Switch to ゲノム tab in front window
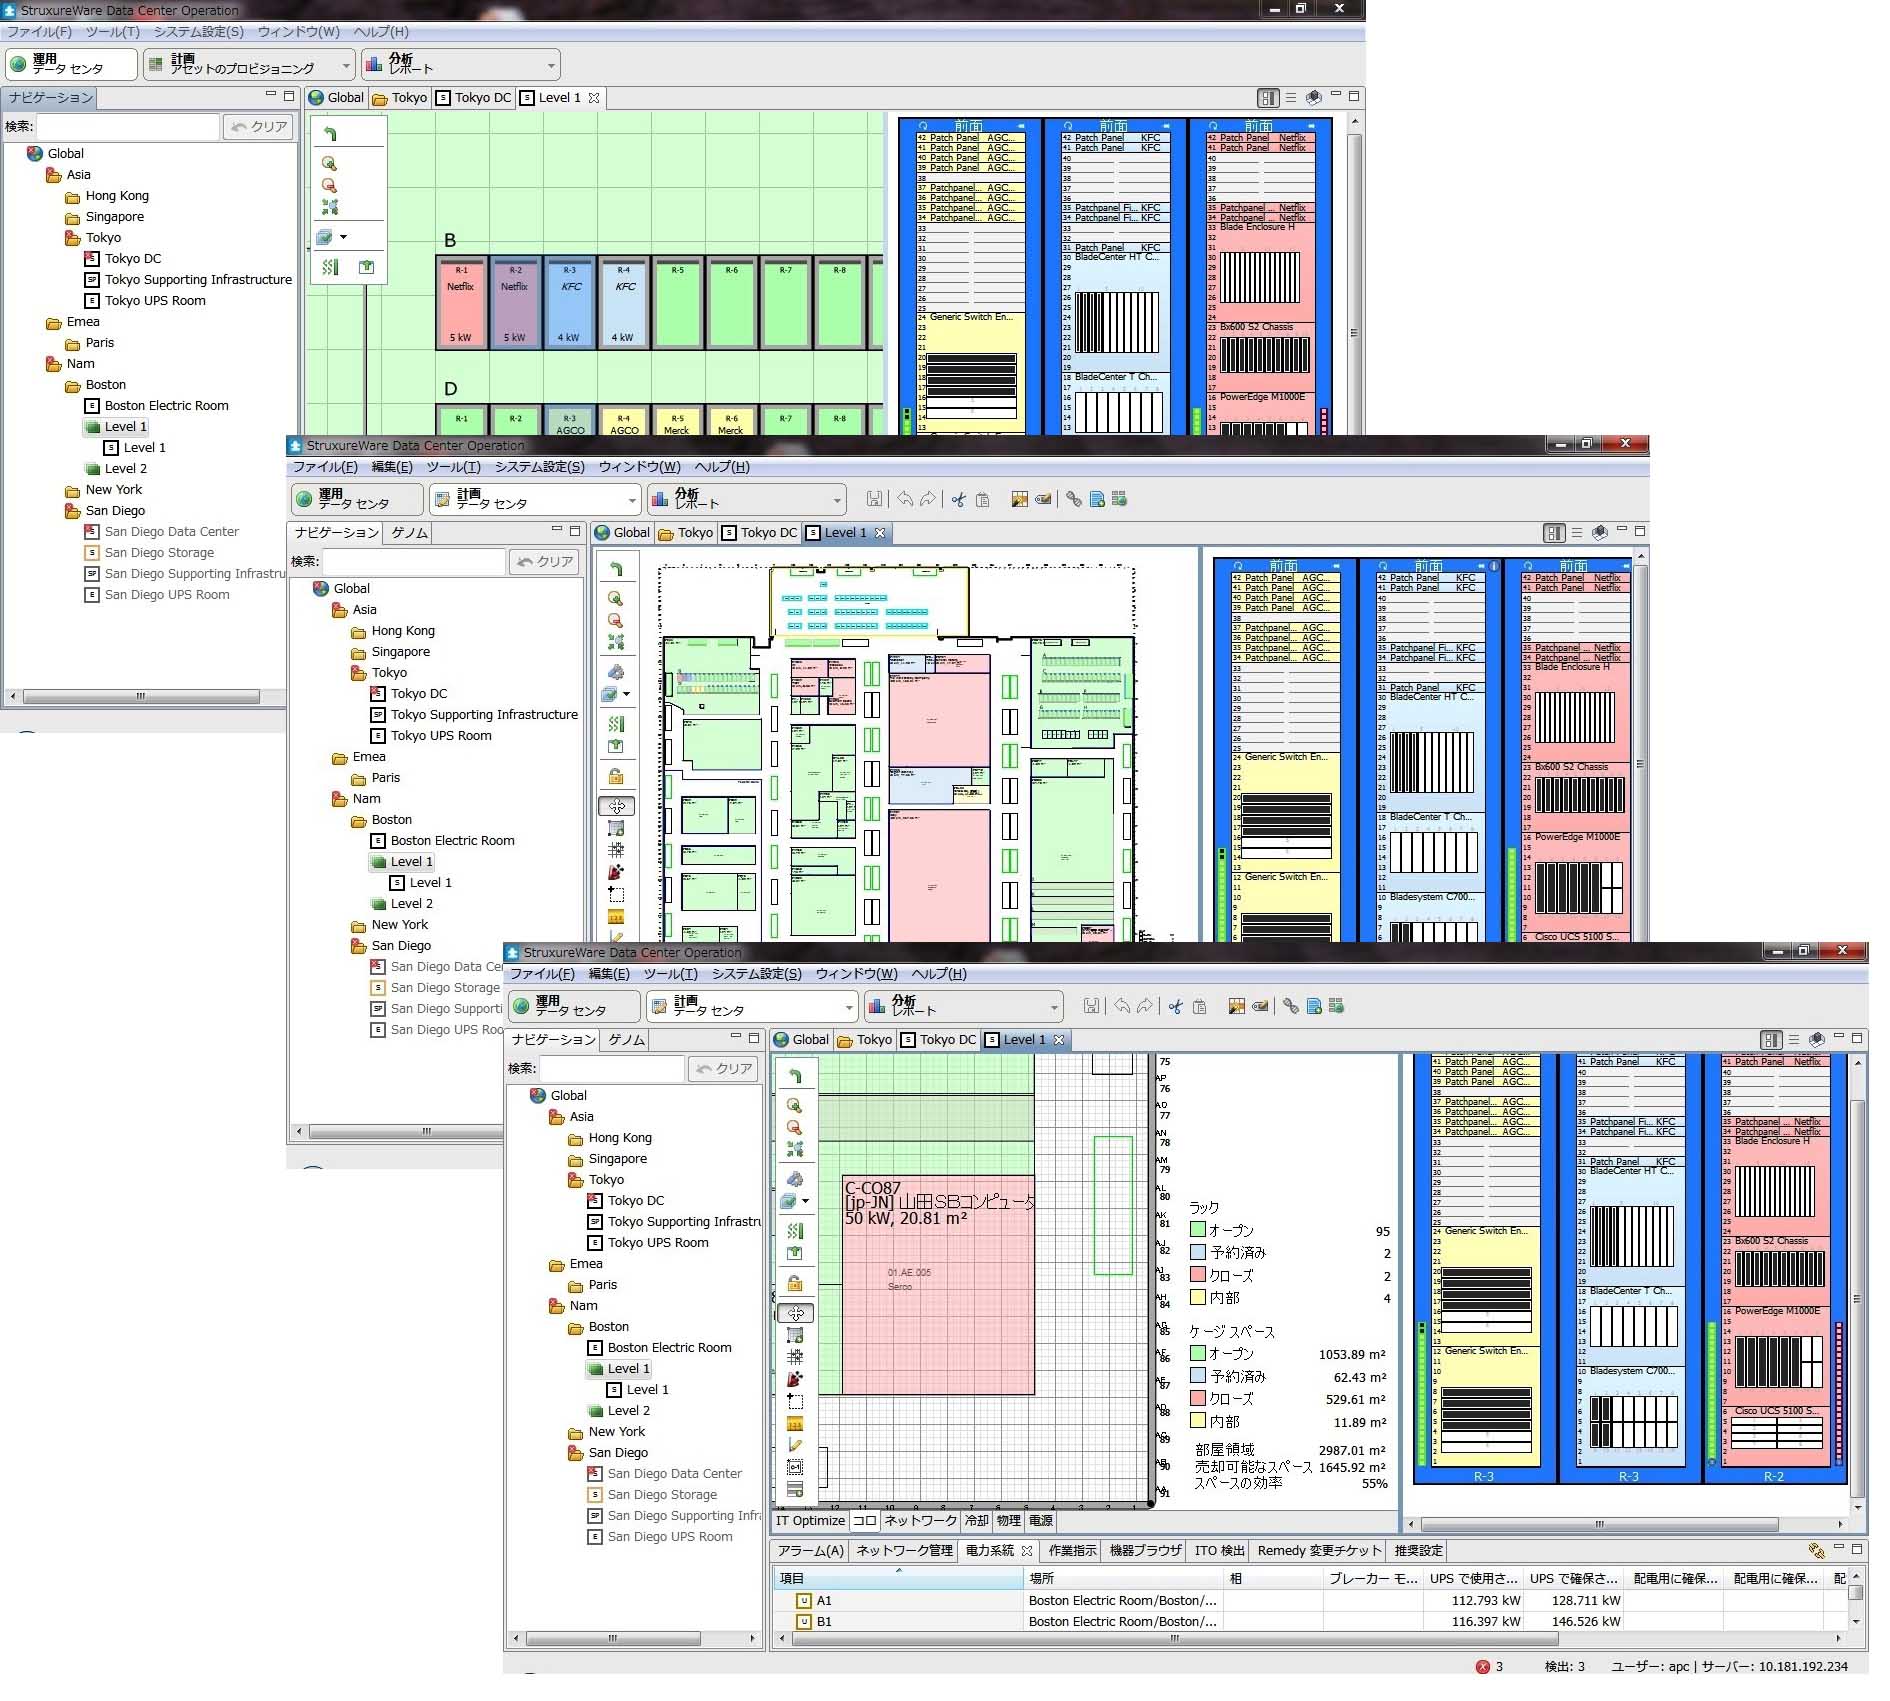Image resolution: width=1890 pixels, height=1701 pixels. [626, 1040]
